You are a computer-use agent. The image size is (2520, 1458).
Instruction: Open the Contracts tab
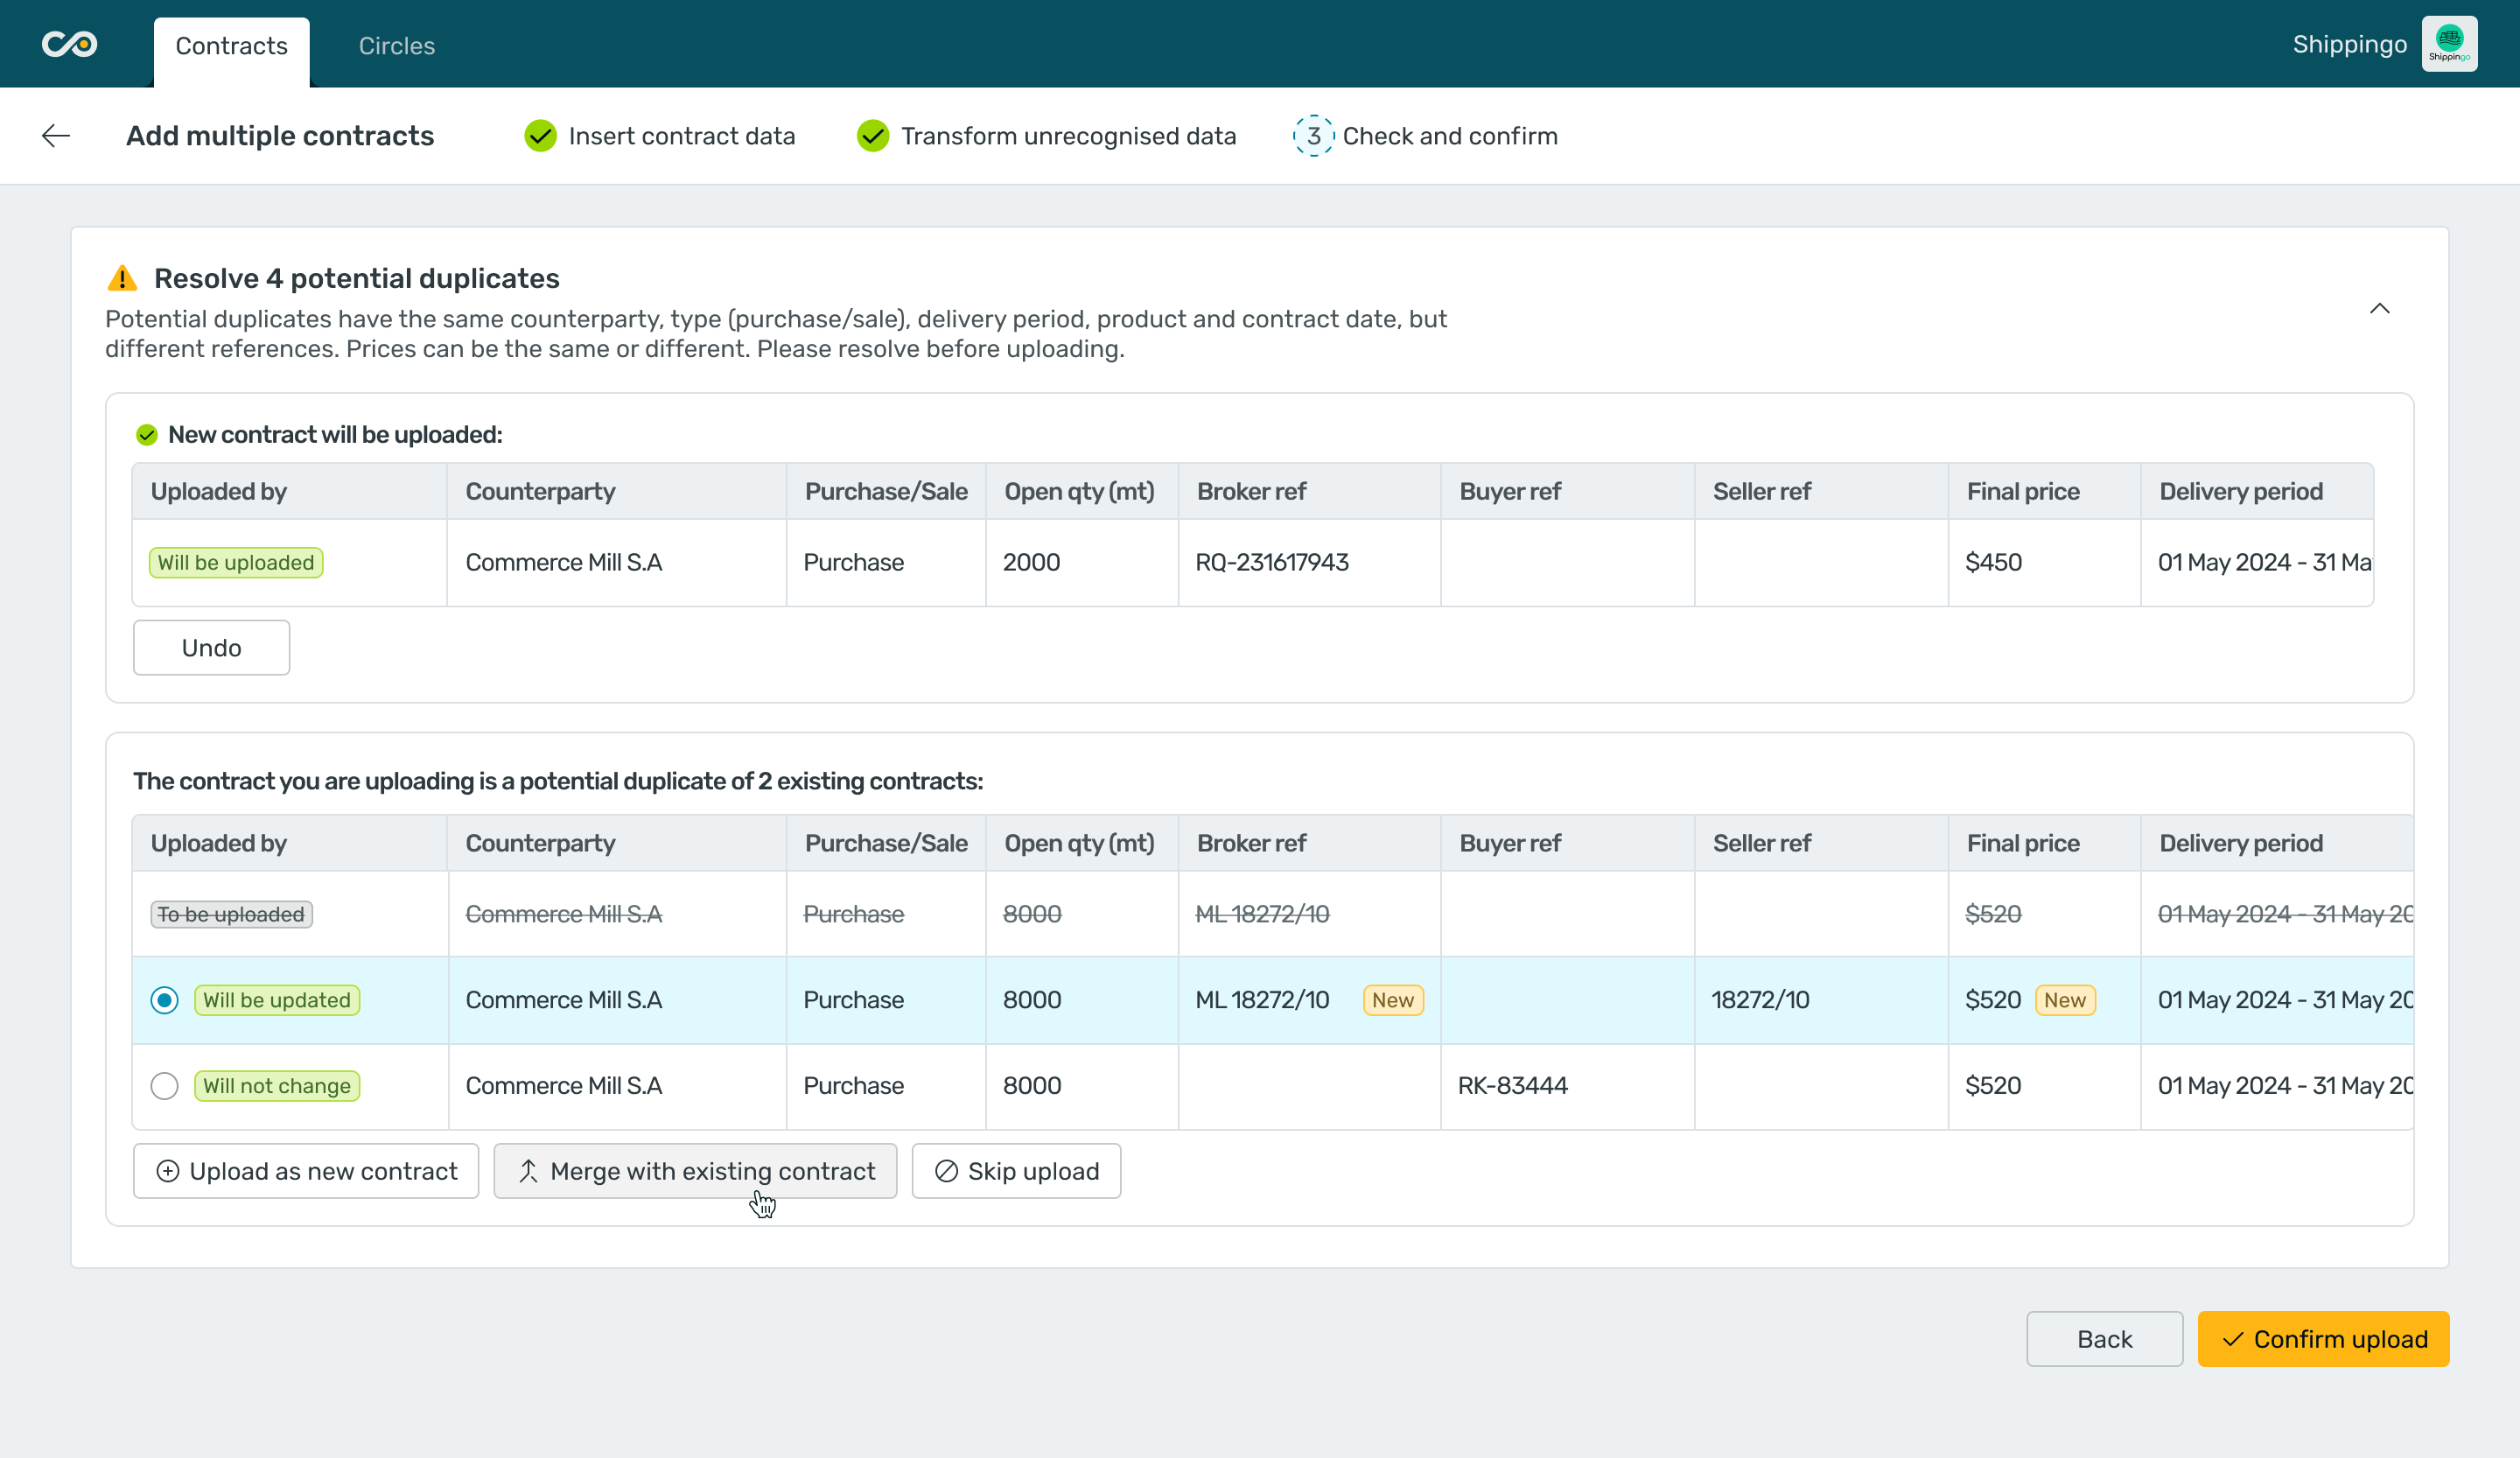click(231, 46)
